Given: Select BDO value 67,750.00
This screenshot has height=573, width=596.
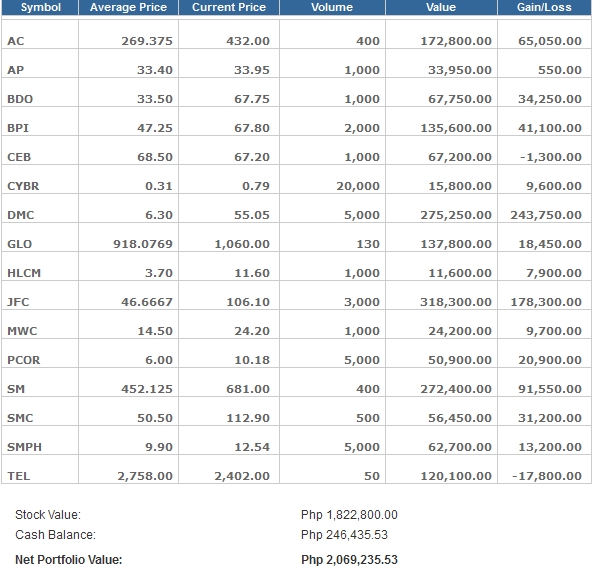Looking at the screenshot, I should (x=460, y=99).
